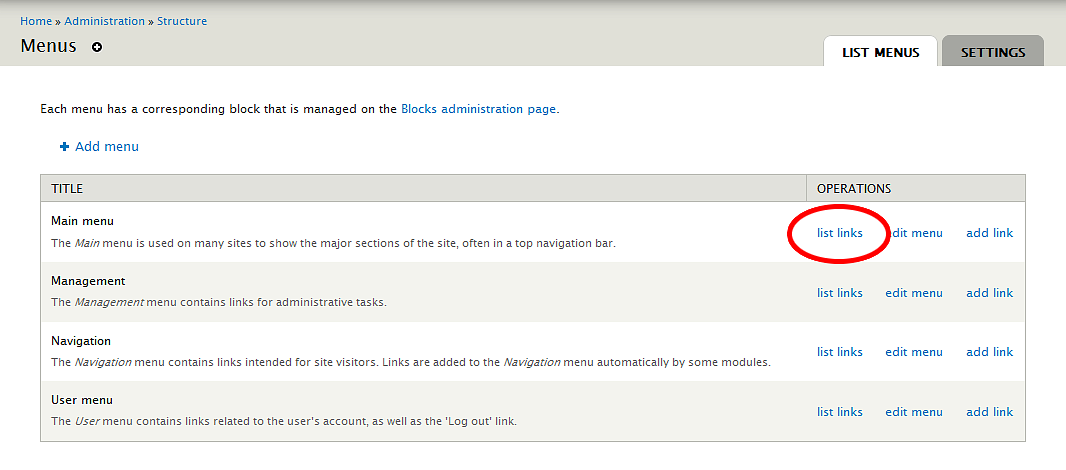Click the Management menu description text

click(x=219, y=302)
